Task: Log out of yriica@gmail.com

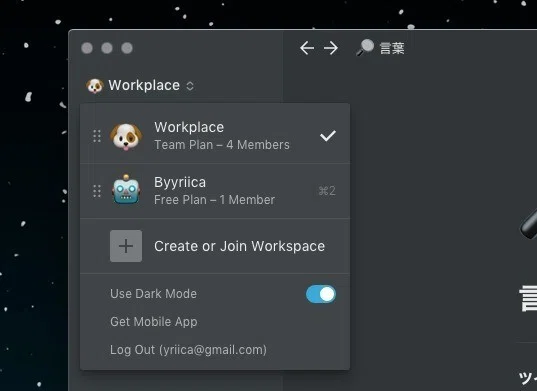Action: point(188,350)
